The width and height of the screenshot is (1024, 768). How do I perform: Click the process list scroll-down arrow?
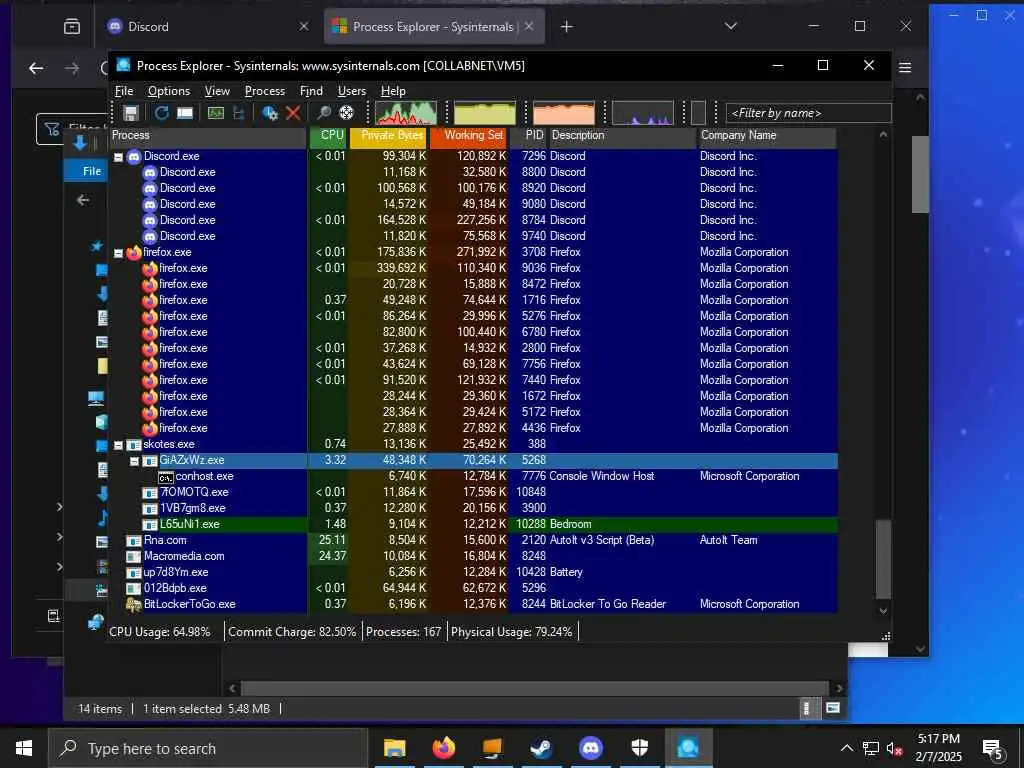[883, 611]
